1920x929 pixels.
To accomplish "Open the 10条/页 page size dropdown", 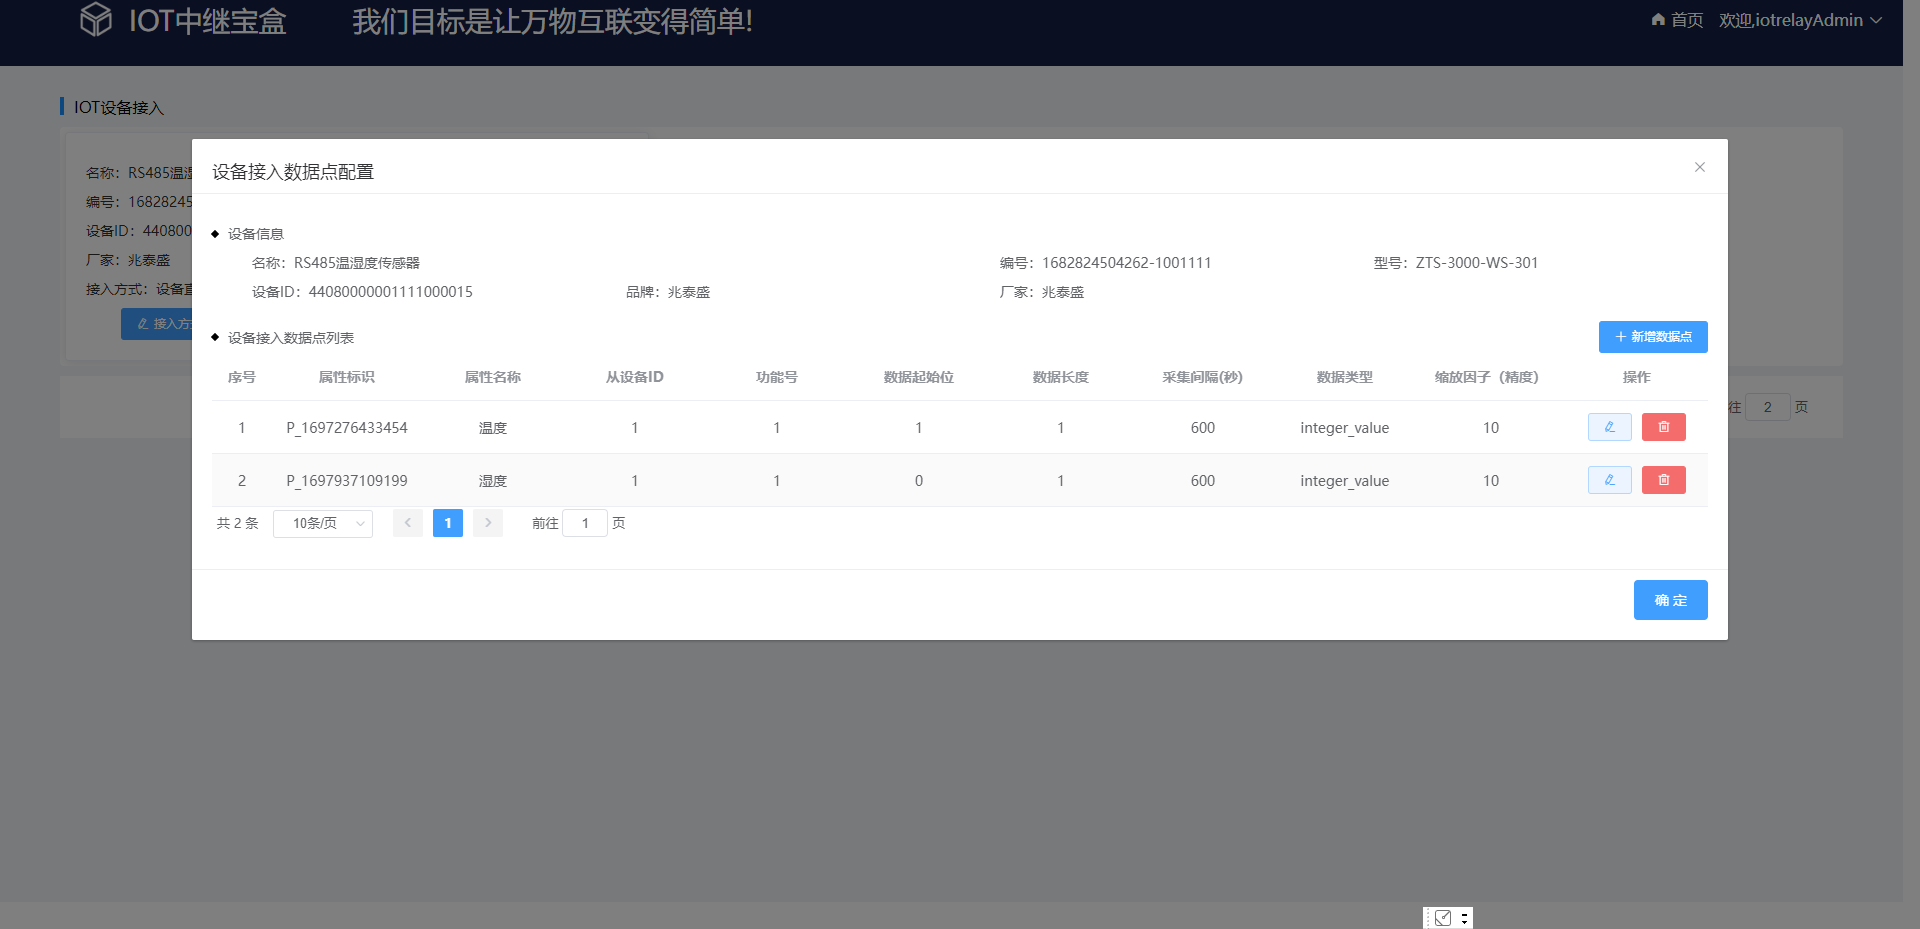I will tap(322, 523).
